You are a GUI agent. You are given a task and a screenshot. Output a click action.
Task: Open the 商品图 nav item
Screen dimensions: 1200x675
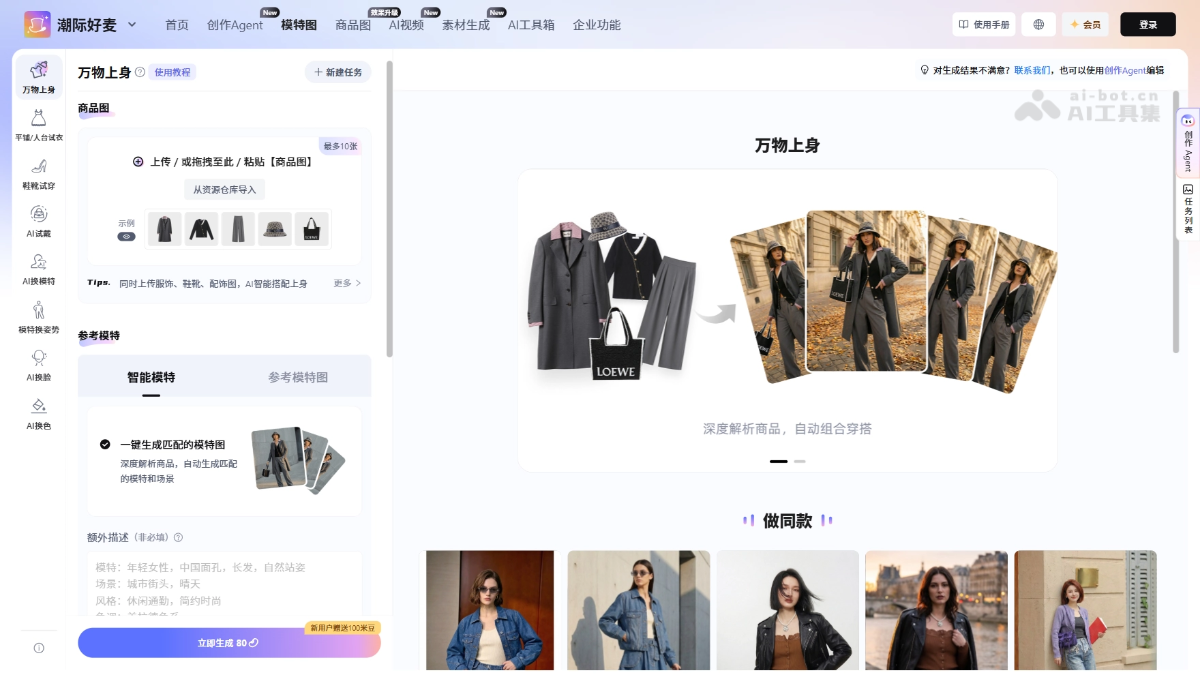point(353,25)
